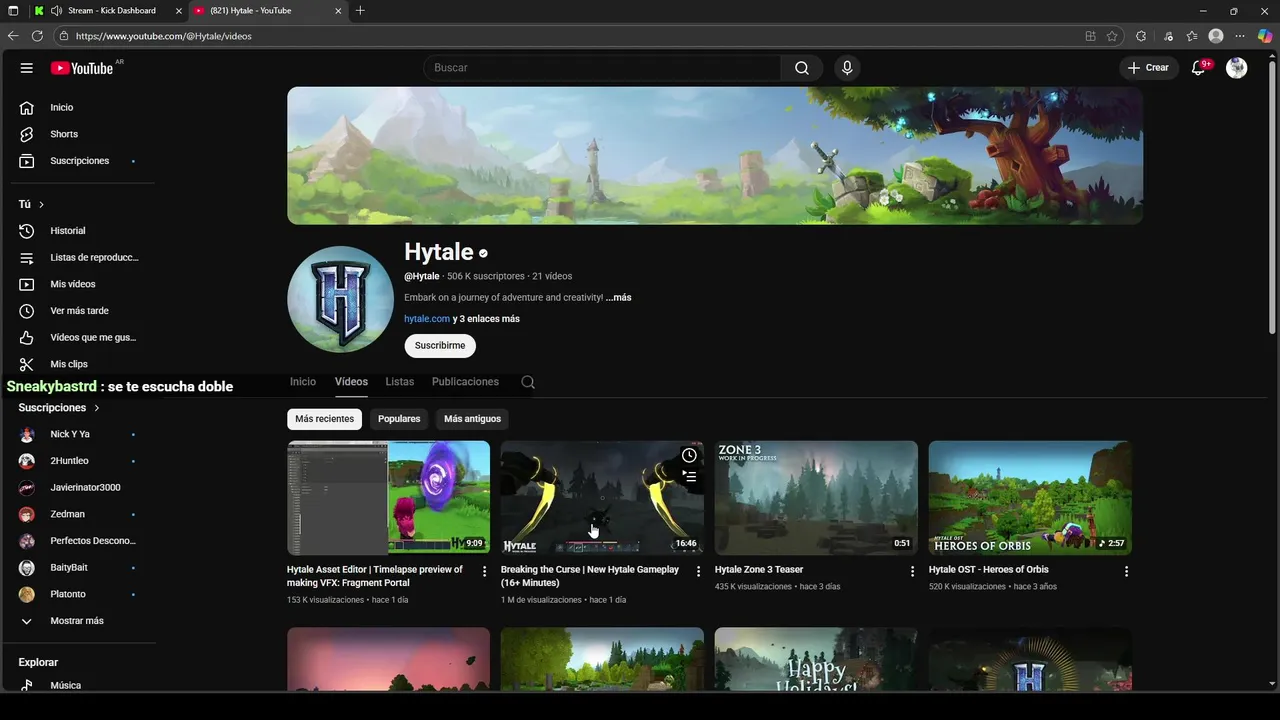
Task: Click the Suscribirme button
Action: click(x=440, y=346)
